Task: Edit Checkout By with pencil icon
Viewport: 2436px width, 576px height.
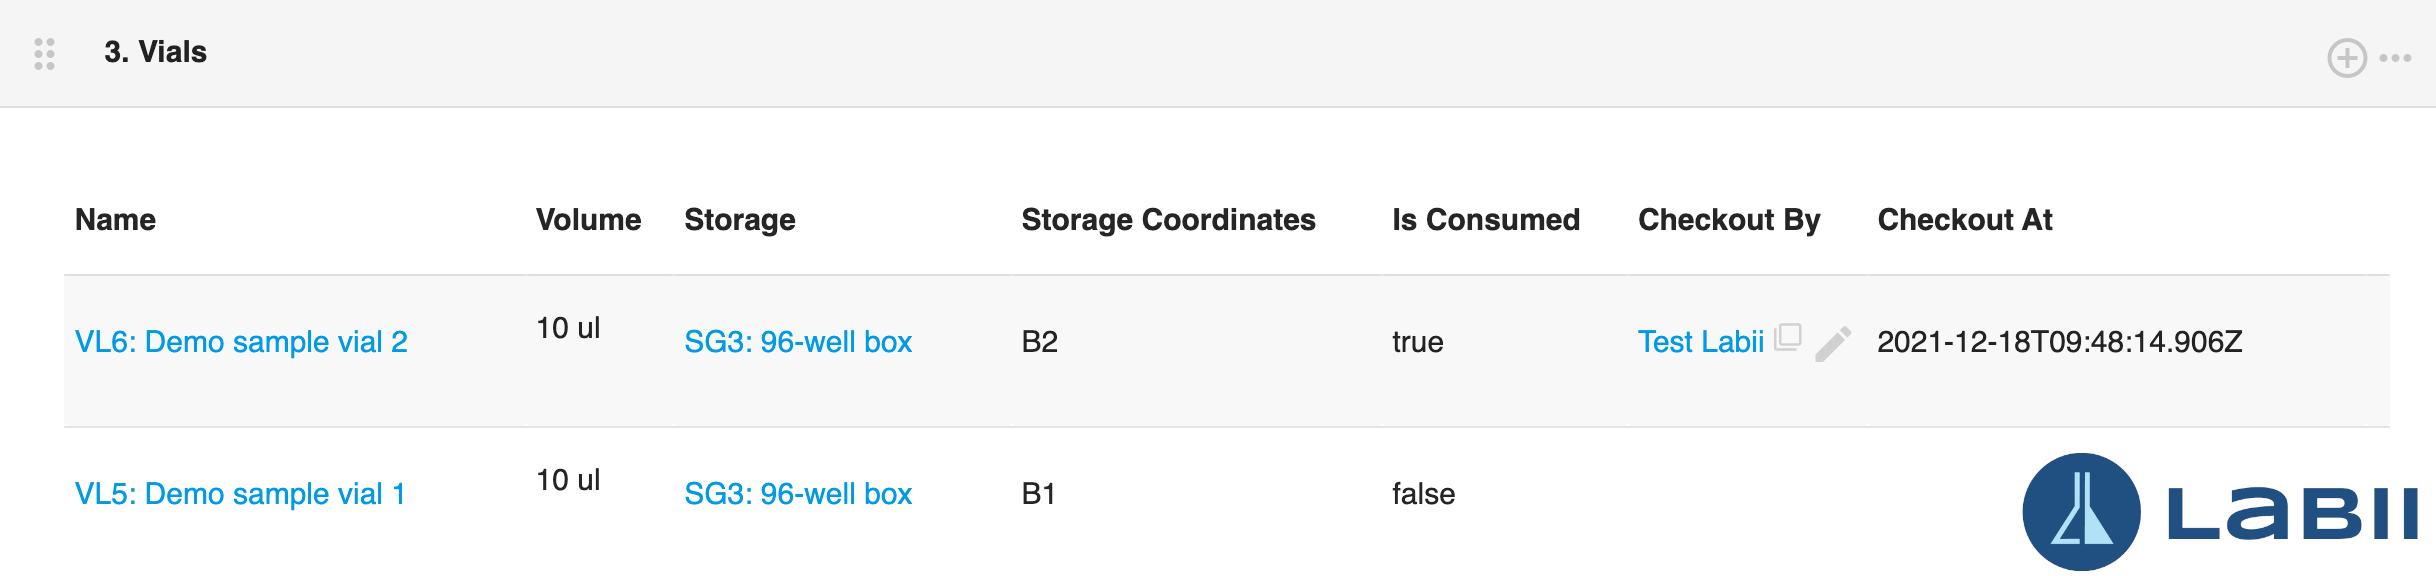Action: click(1833, 343)
